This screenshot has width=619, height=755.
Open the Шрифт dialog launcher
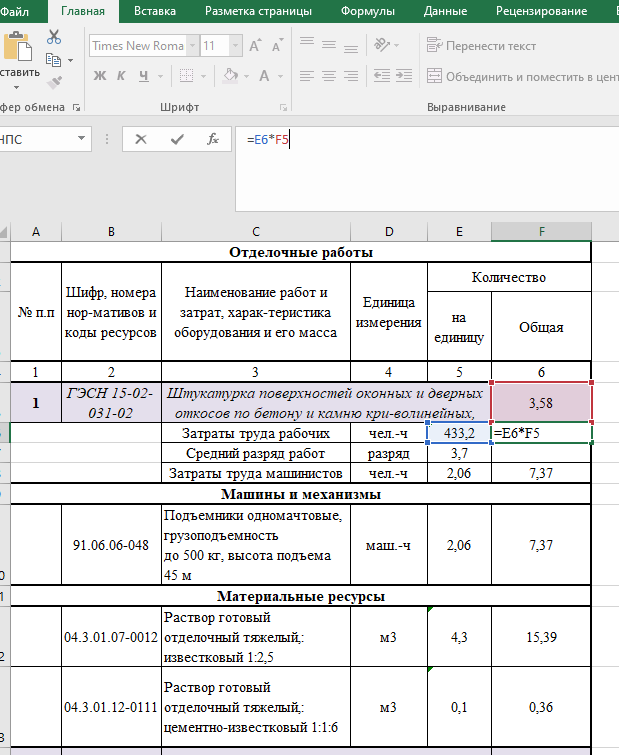[284, 107]
